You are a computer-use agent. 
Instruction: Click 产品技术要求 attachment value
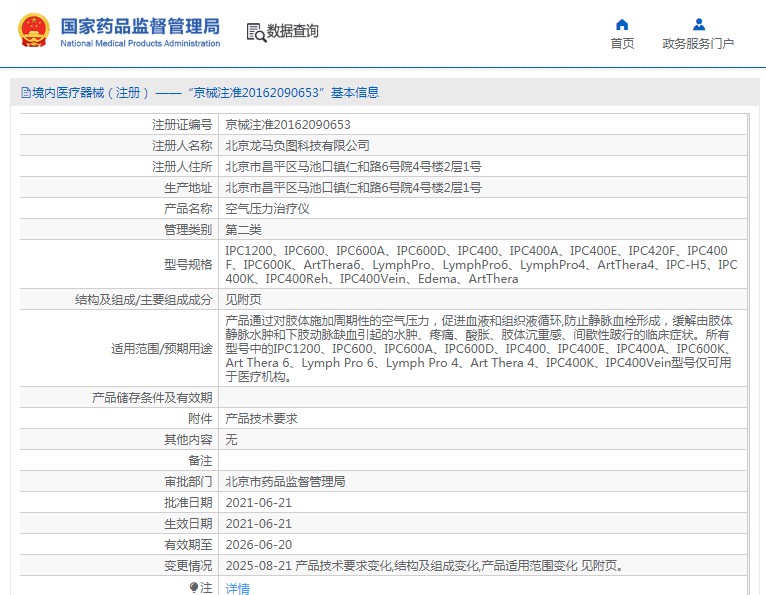[261, 419]
